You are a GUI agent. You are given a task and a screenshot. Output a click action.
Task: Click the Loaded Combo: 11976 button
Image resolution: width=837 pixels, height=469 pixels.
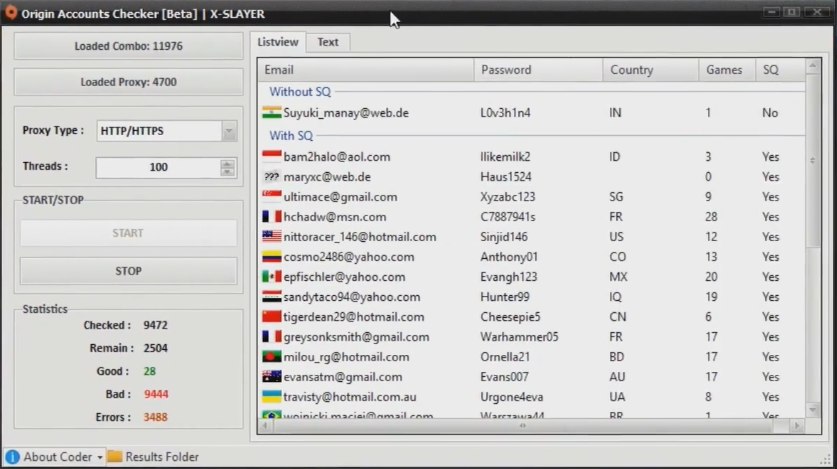[128, 46]
